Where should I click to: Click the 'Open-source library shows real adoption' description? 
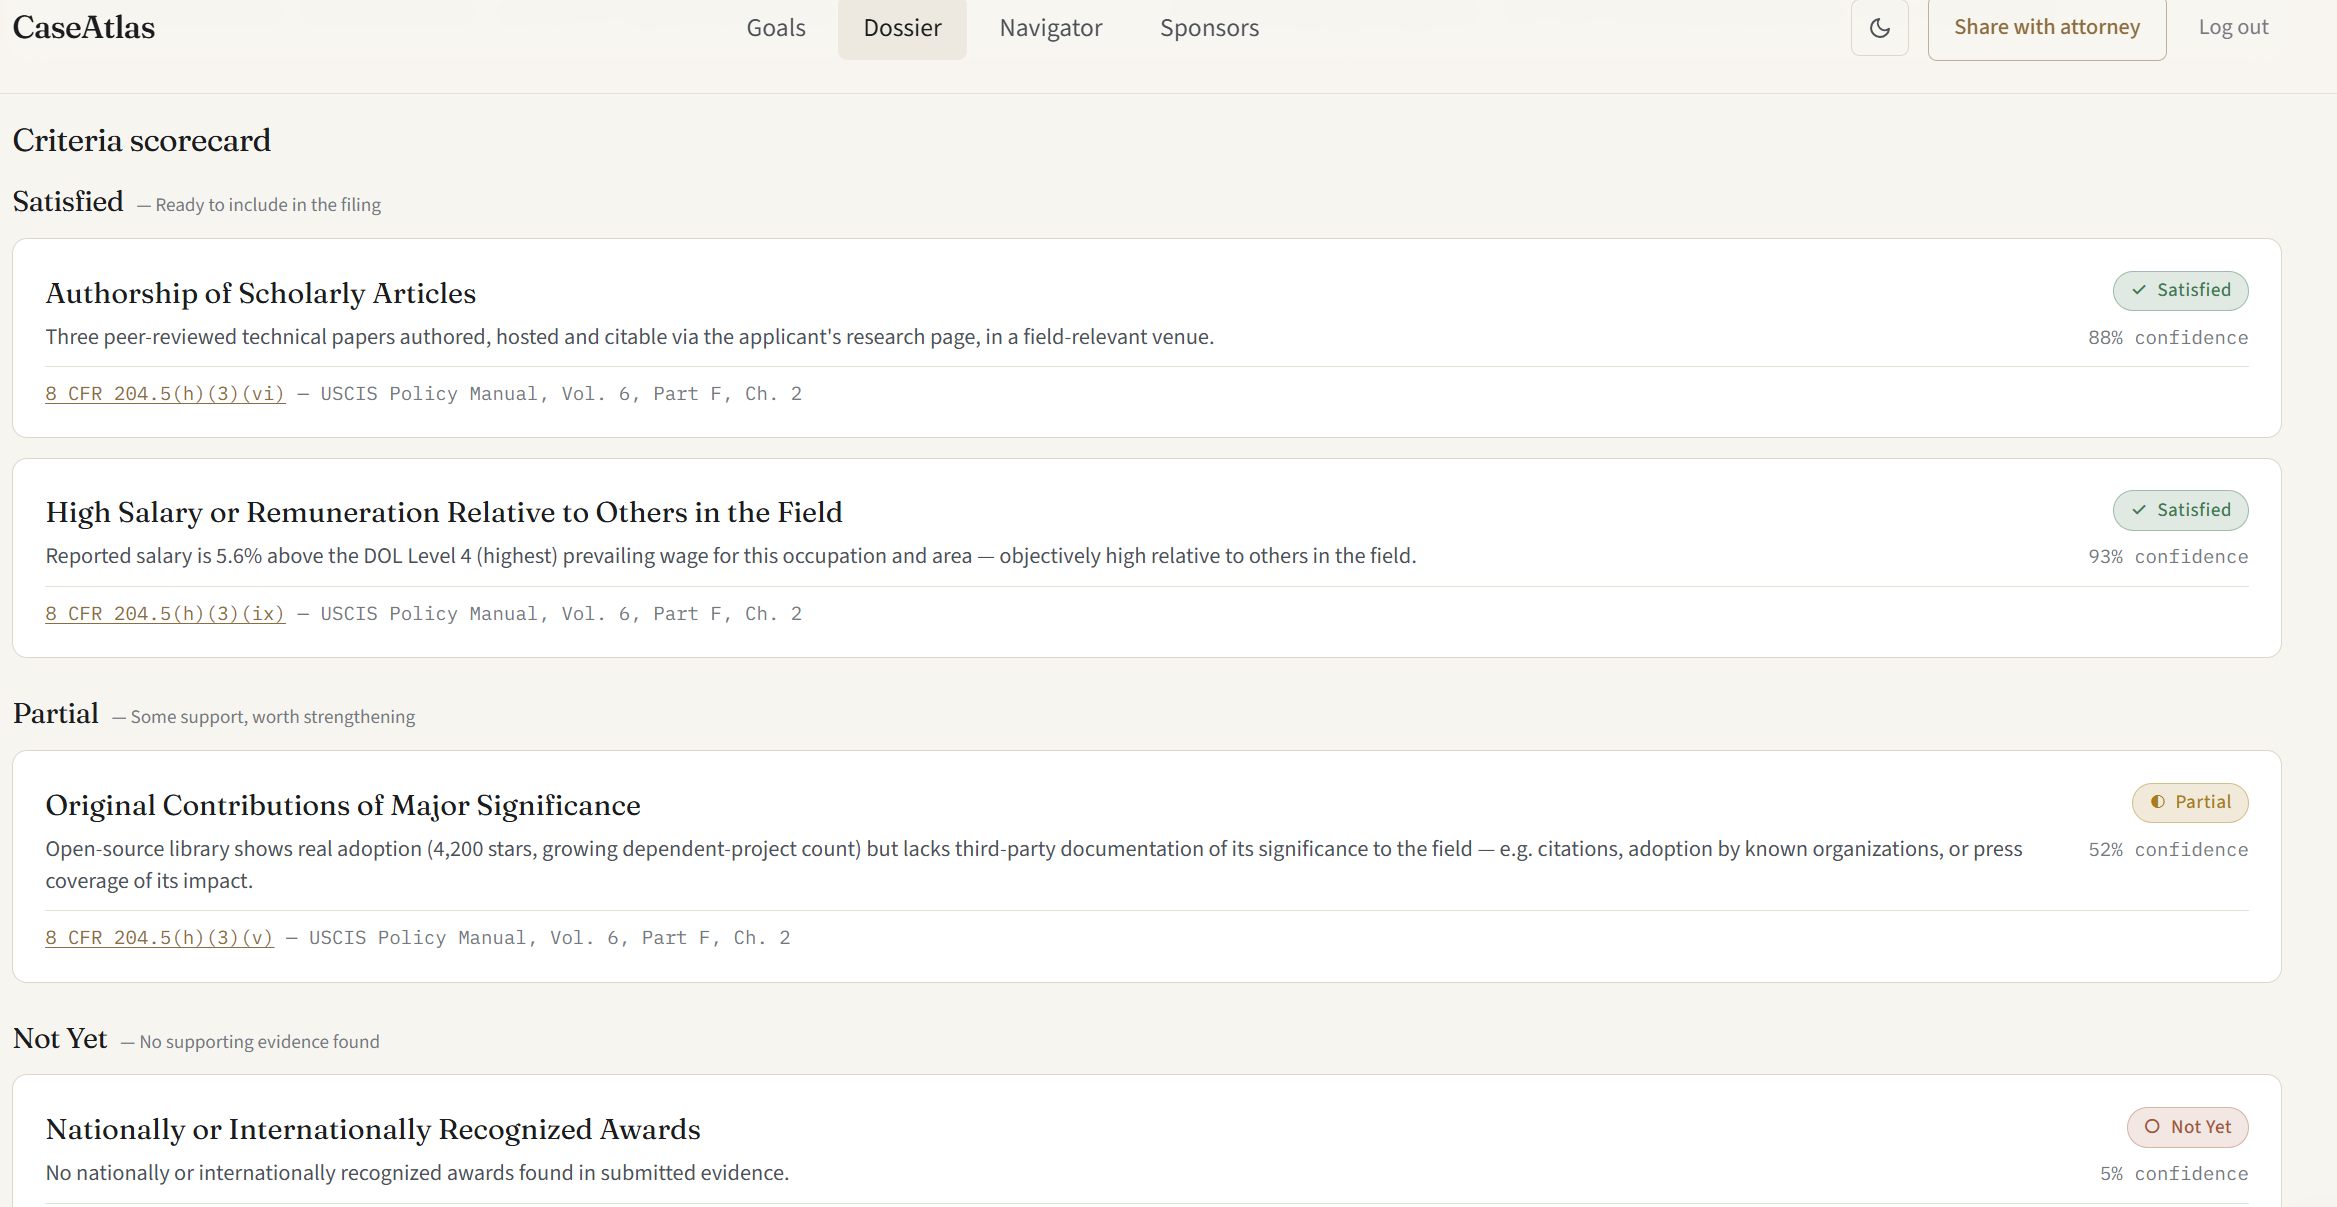click(x=1034, y=865)
